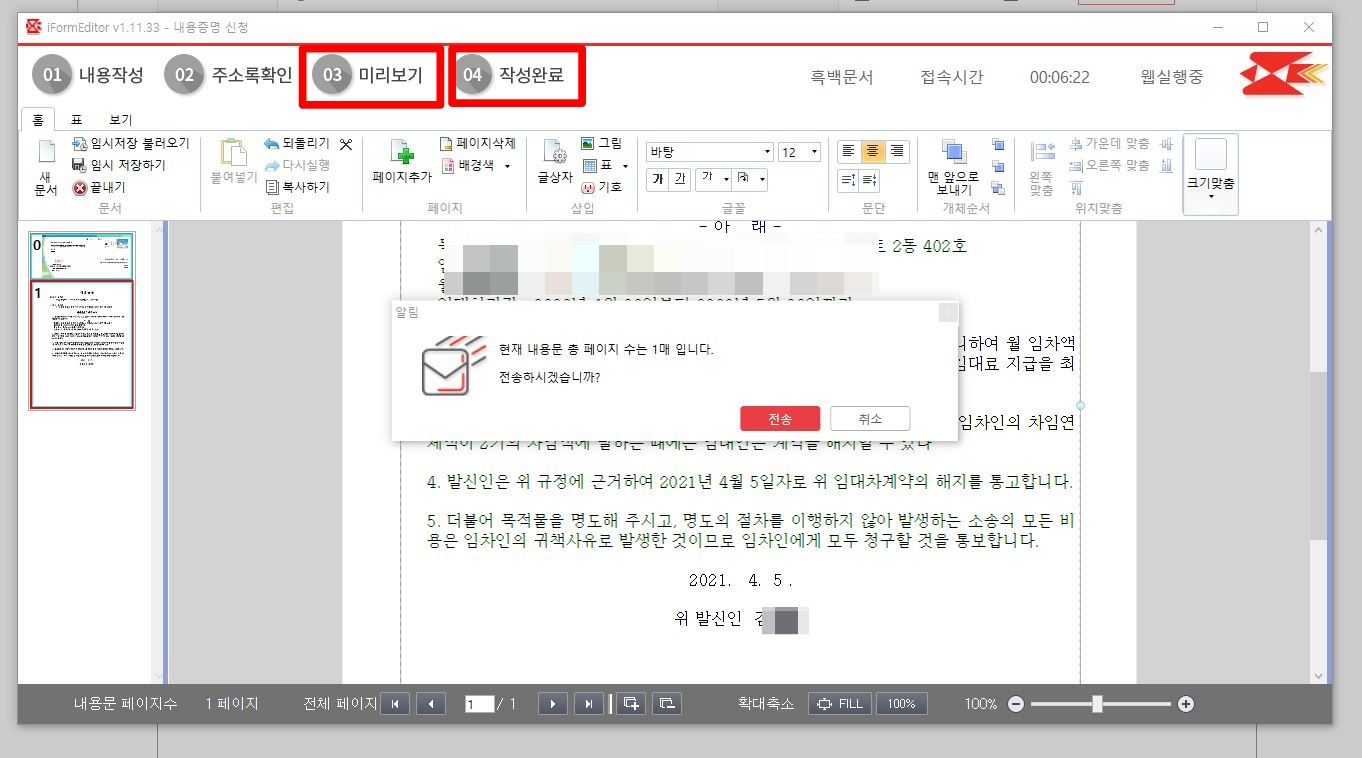1362x758 pixels.
Task: Toggle underline 가 formatting
Action: (679, 179)
